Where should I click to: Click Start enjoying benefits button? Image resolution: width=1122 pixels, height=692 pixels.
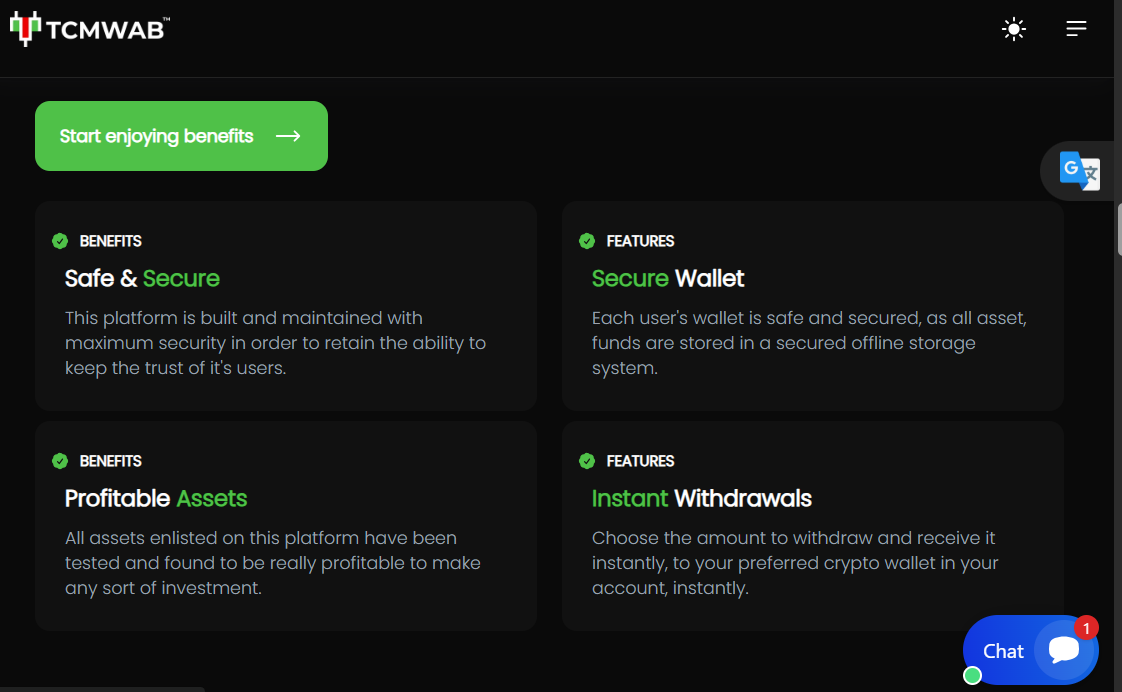click(181, 136)
